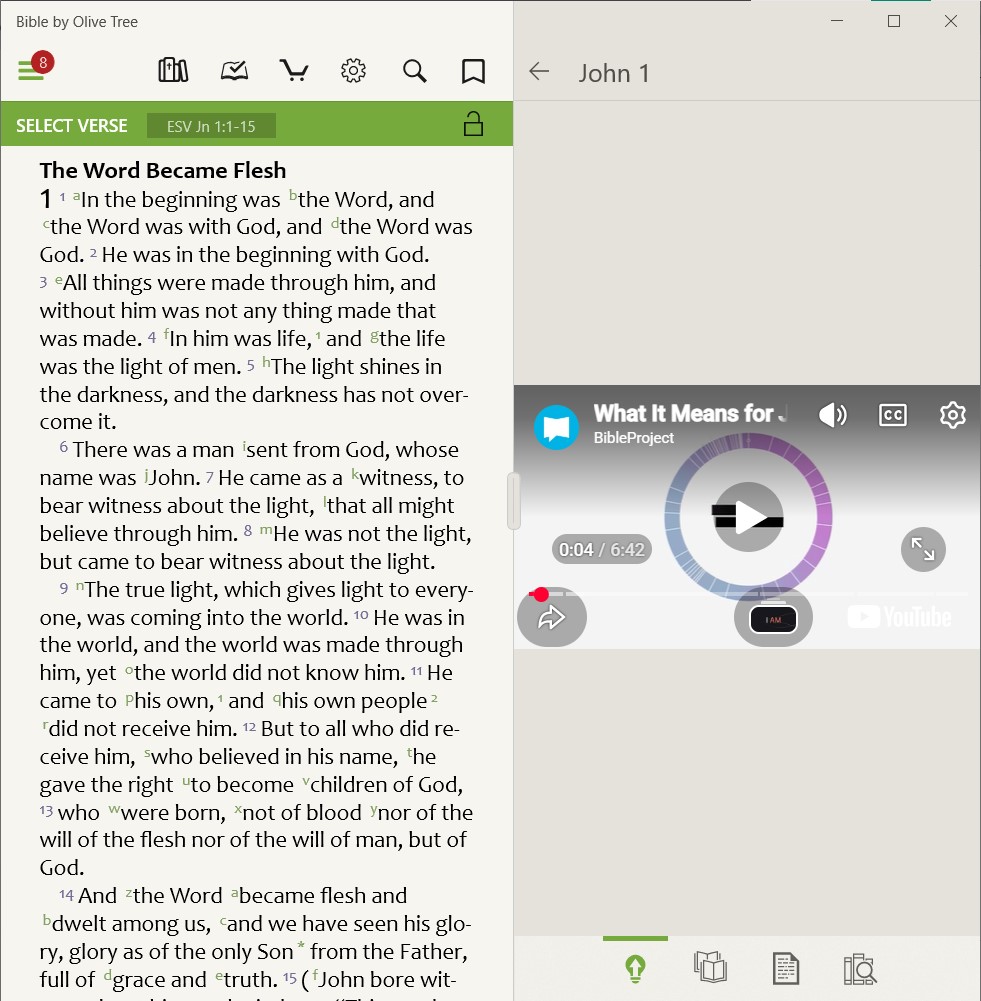Viewport: 981px width, 1001px height.
Task: Play the BibleProject video
Action: point(748,516)
